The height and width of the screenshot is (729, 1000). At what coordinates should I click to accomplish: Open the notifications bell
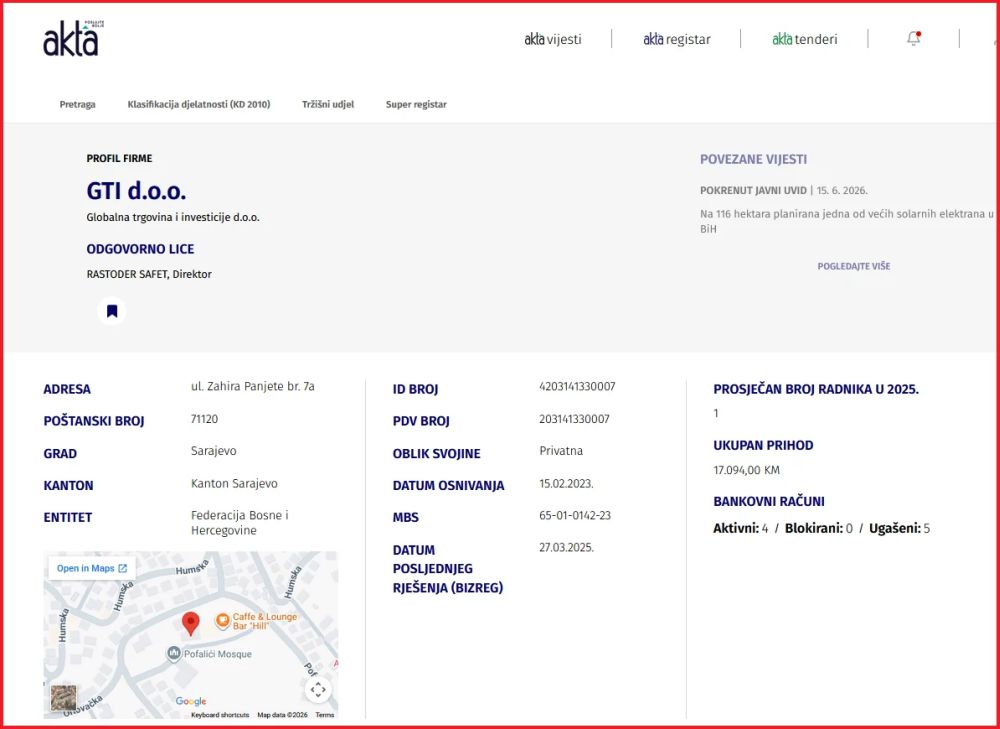point(913,38)
